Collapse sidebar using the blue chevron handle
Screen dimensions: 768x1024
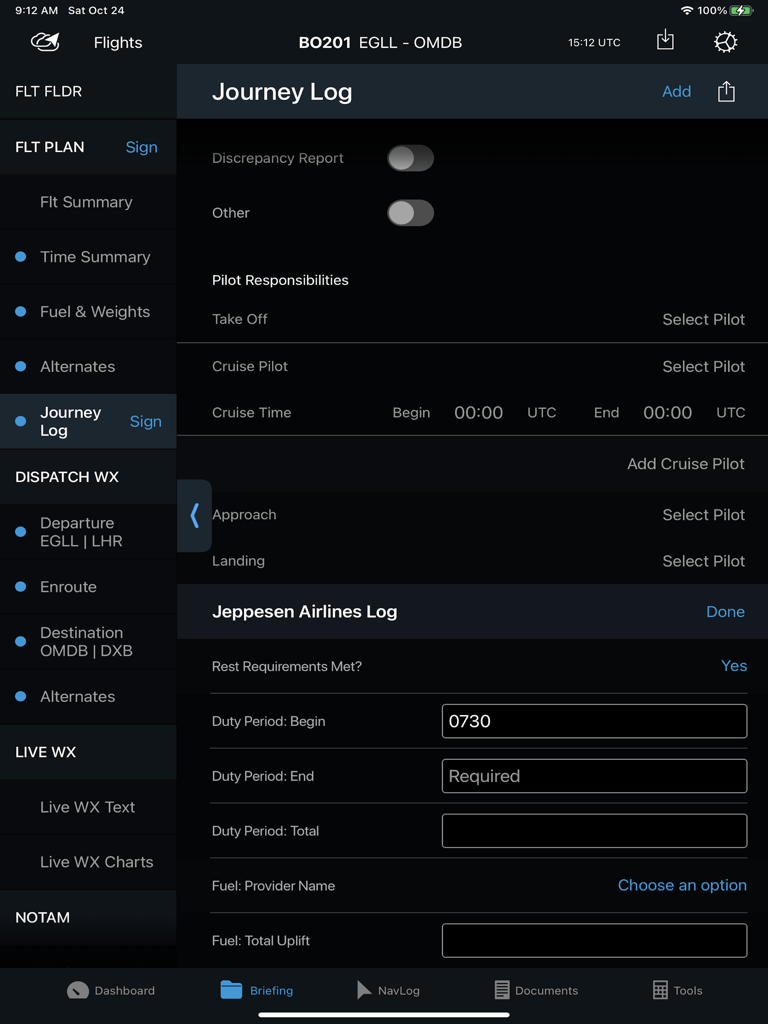[x=194, y=516]
